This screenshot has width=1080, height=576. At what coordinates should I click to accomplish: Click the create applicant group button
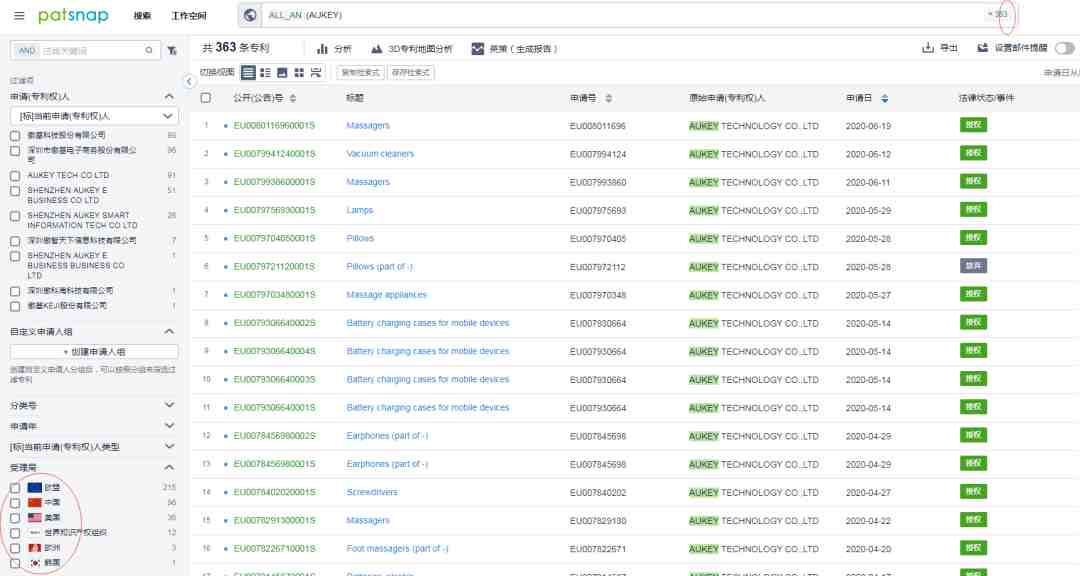coord(94,351)
